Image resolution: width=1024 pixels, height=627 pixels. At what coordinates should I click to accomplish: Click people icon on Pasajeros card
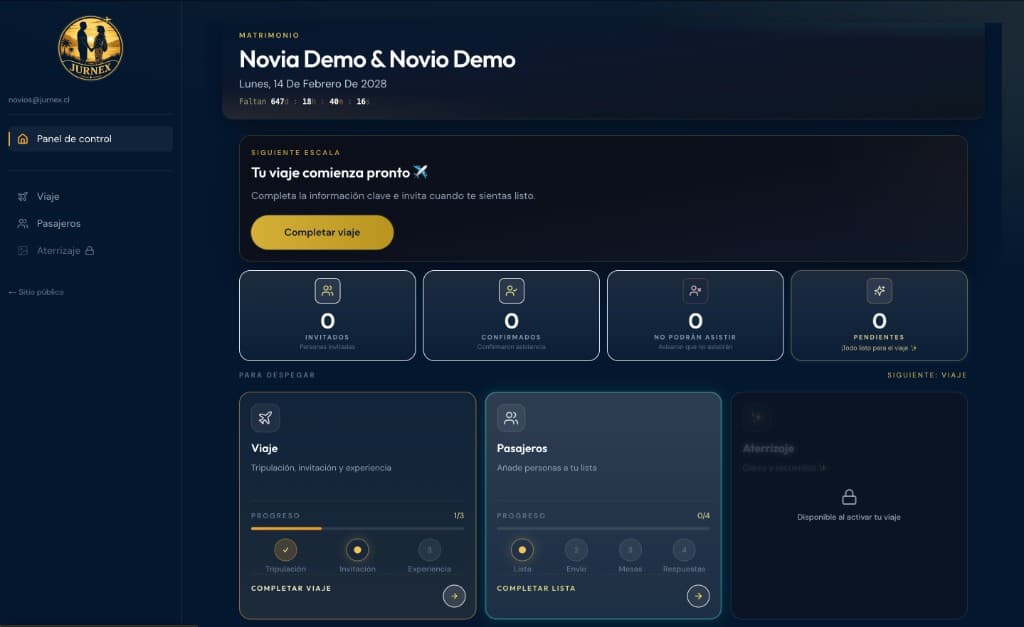(511, 418)
